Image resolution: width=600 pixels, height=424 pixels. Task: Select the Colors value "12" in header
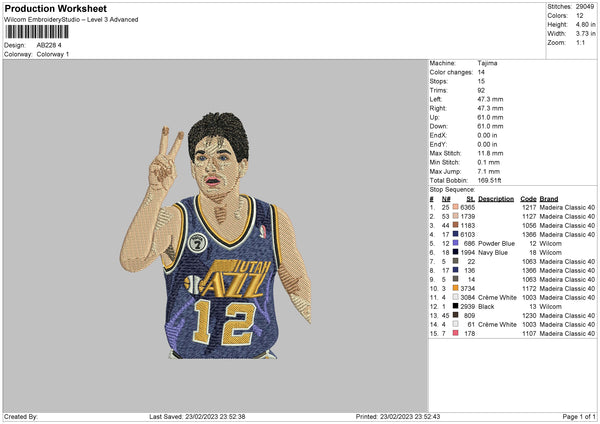coord(580,16)
